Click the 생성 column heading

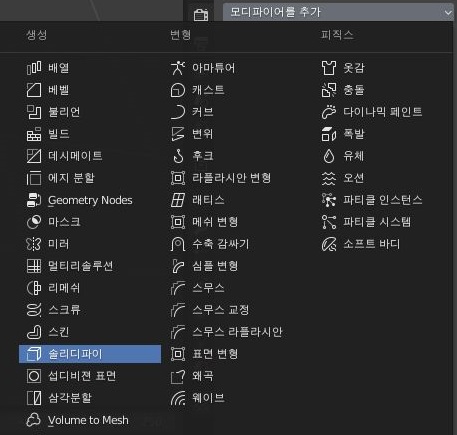pyautogui.click(x=37, y=35)
